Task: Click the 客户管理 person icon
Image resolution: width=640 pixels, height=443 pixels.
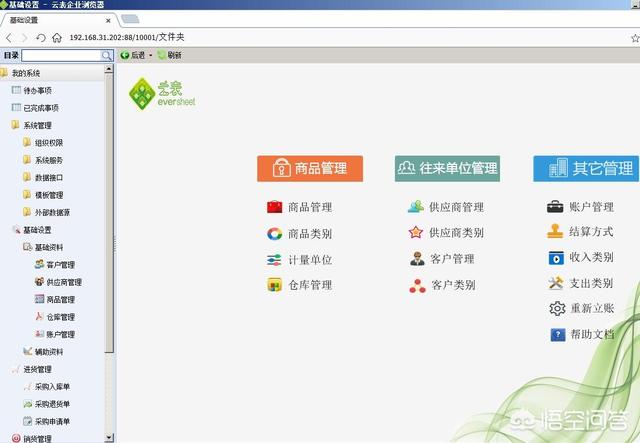Action: point(417,258)
